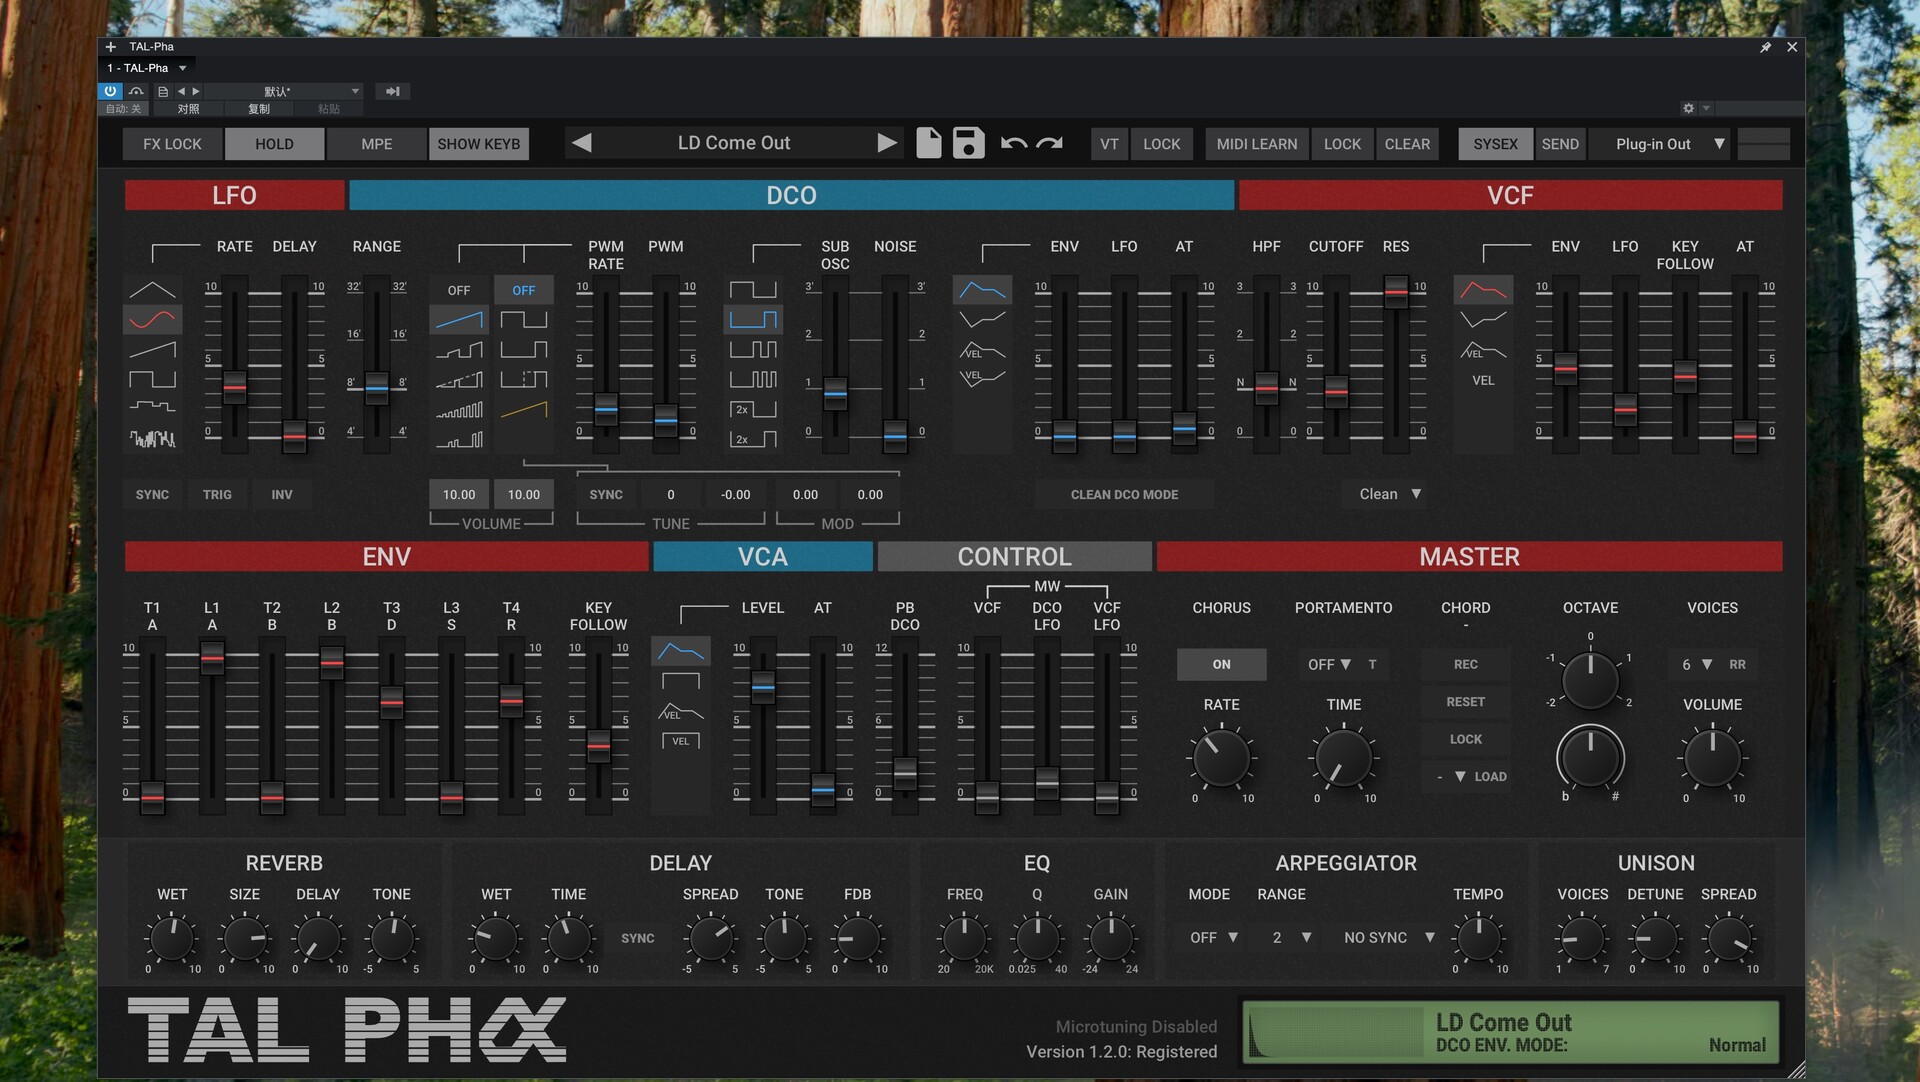Open the portamento OFF dropdown
This screenshot has width=1920, height=1082.
(x=1330, y=664)
